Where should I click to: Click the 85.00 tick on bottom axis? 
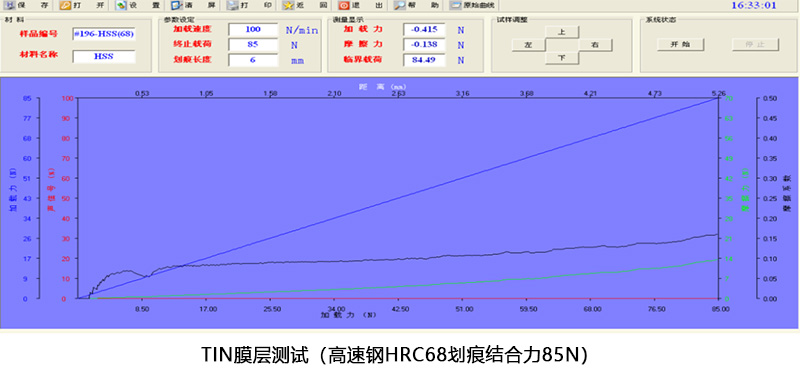(x=720, y=309)
